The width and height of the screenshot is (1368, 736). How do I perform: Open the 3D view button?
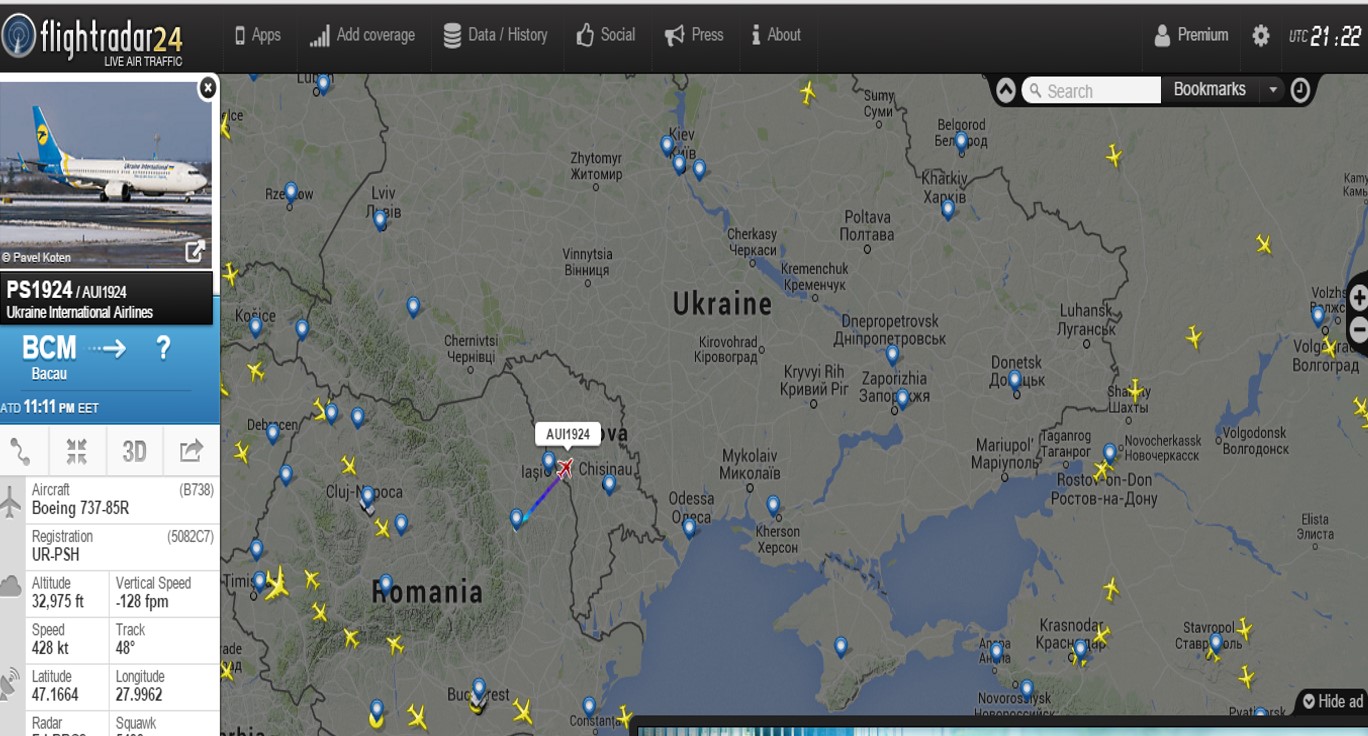tap(134, 452)
